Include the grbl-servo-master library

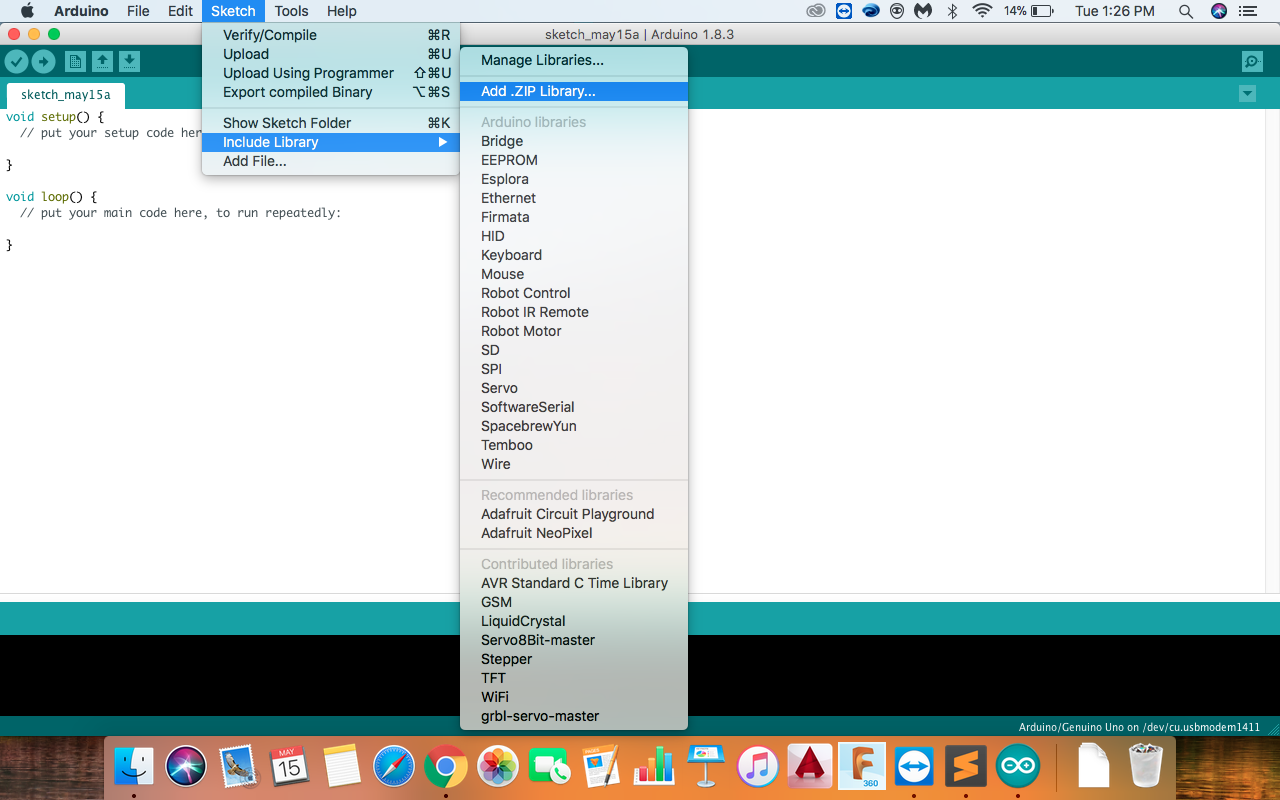574,716
